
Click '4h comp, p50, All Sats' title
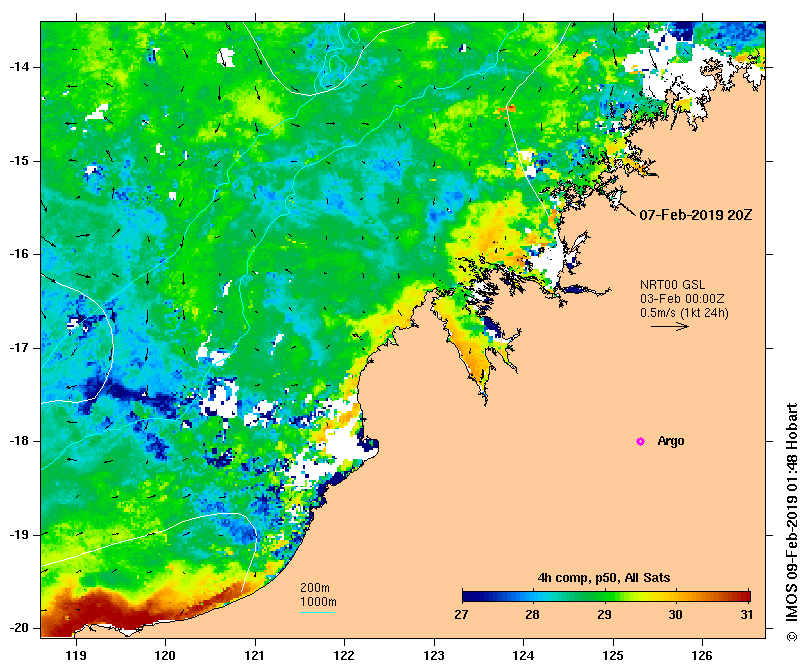click(604, 578)
